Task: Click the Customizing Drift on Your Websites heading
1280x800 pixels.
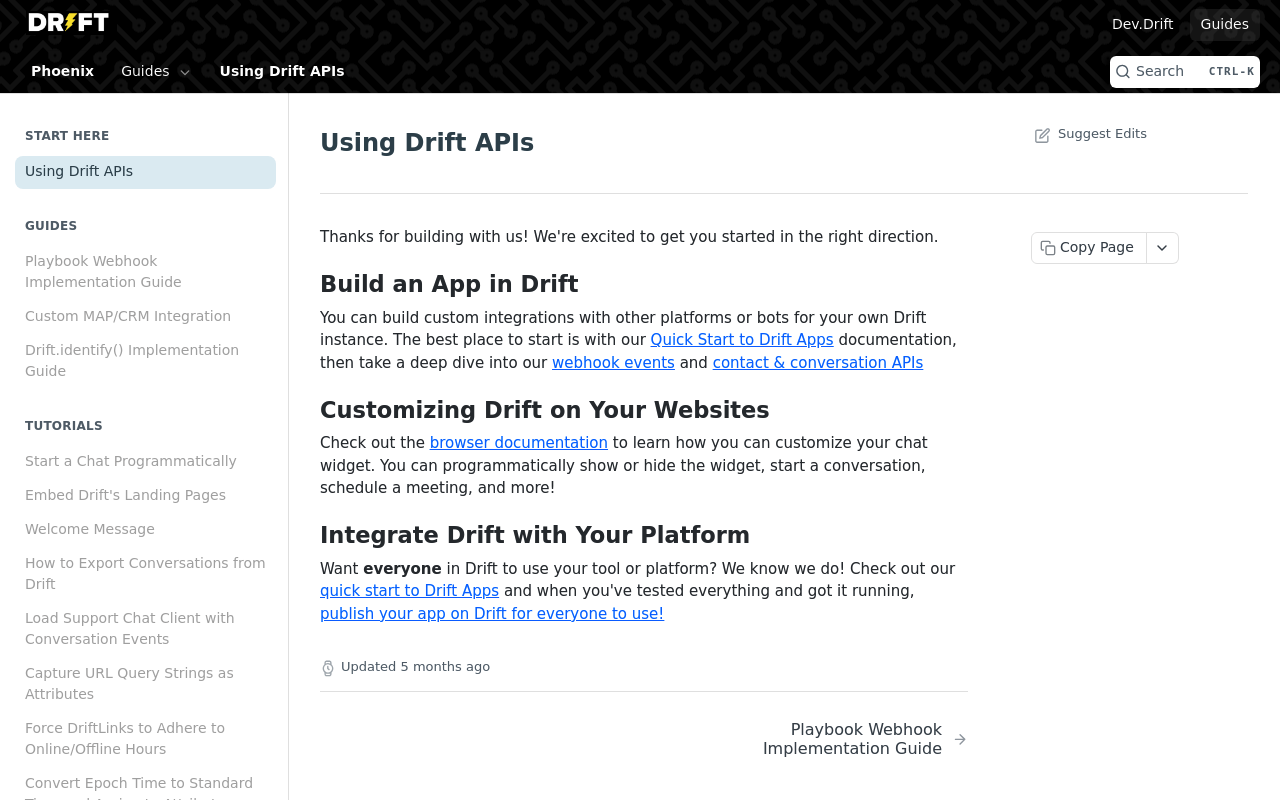Action: pos(545,410)
